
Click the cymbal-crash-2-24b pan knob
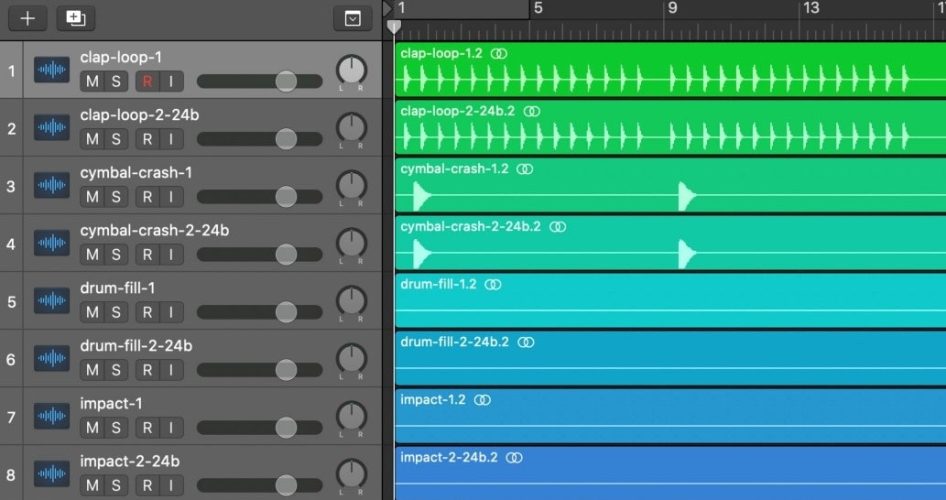[351, 243]
